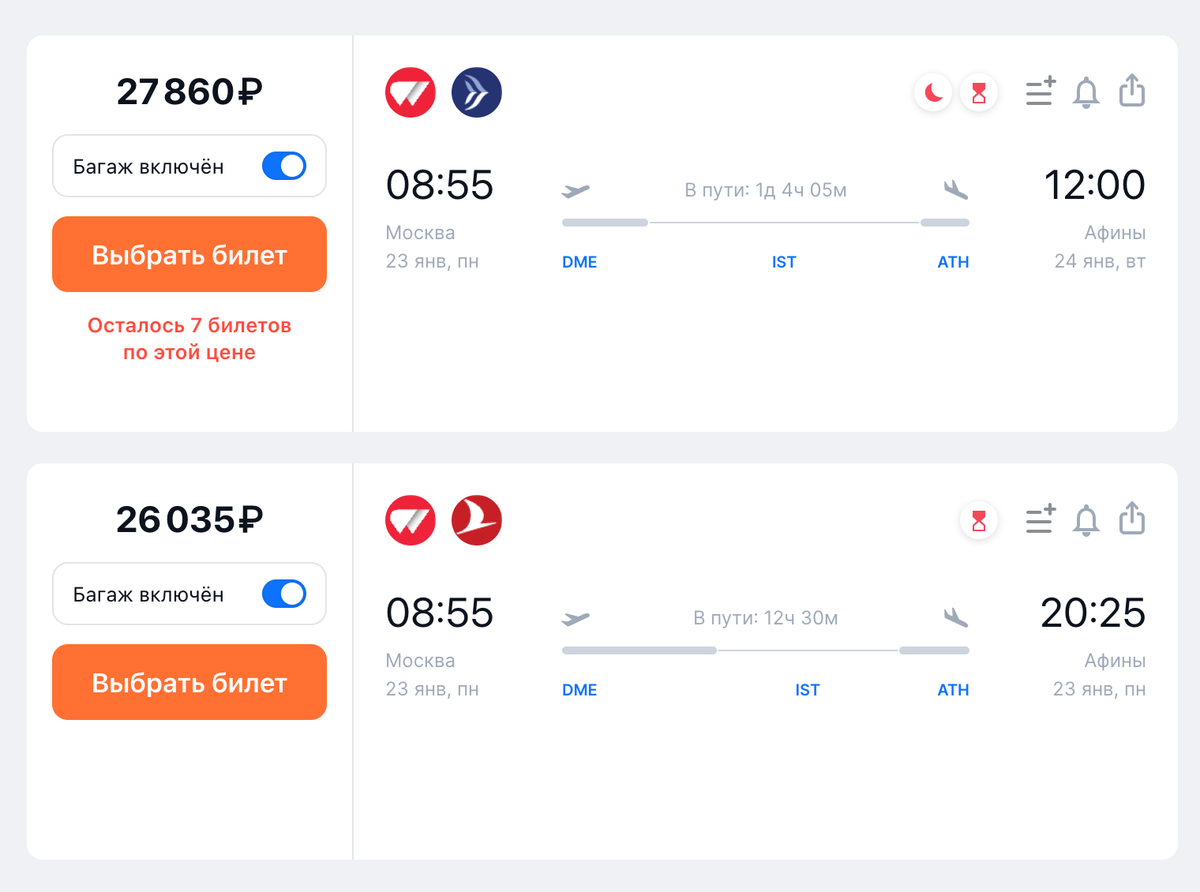Click the hourglass badge on 27 860₽ ticket

click(x=979, y=94)
